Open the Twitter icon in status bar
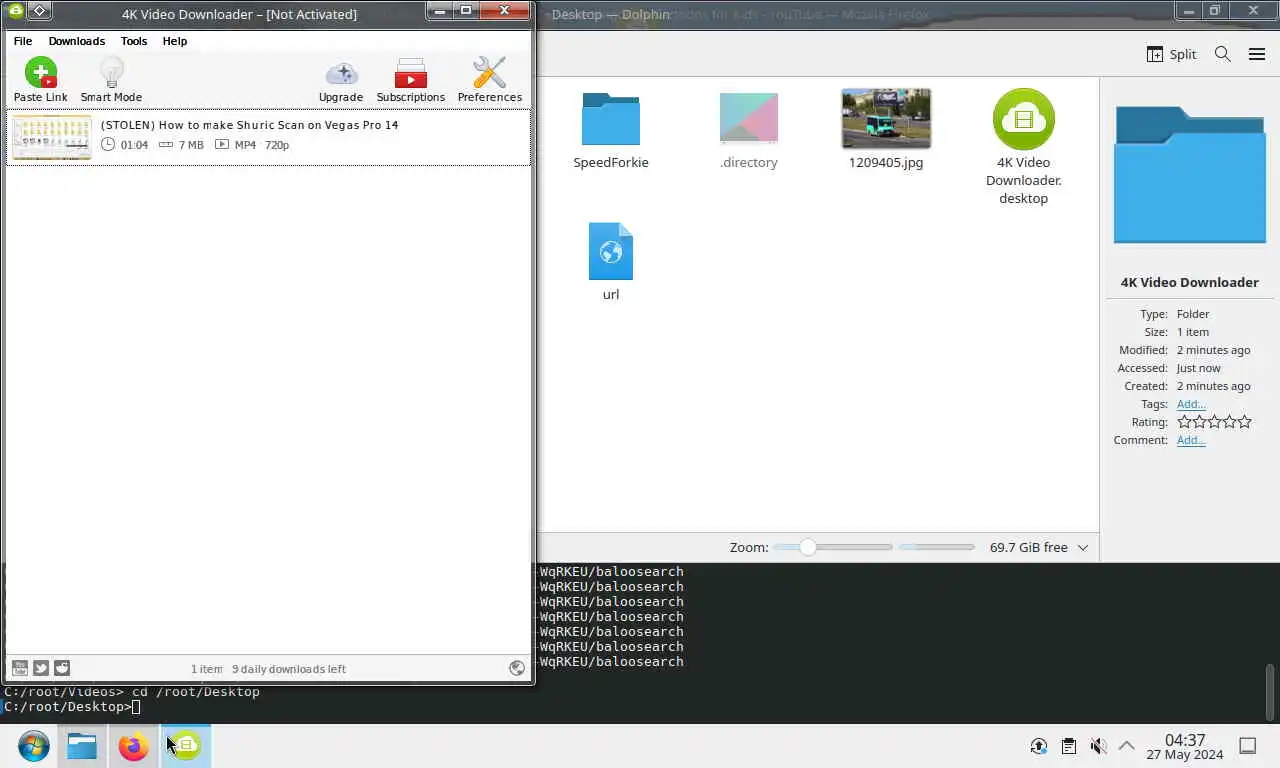The width and height of the screenshot is (1280, 768). click(41, 668)
